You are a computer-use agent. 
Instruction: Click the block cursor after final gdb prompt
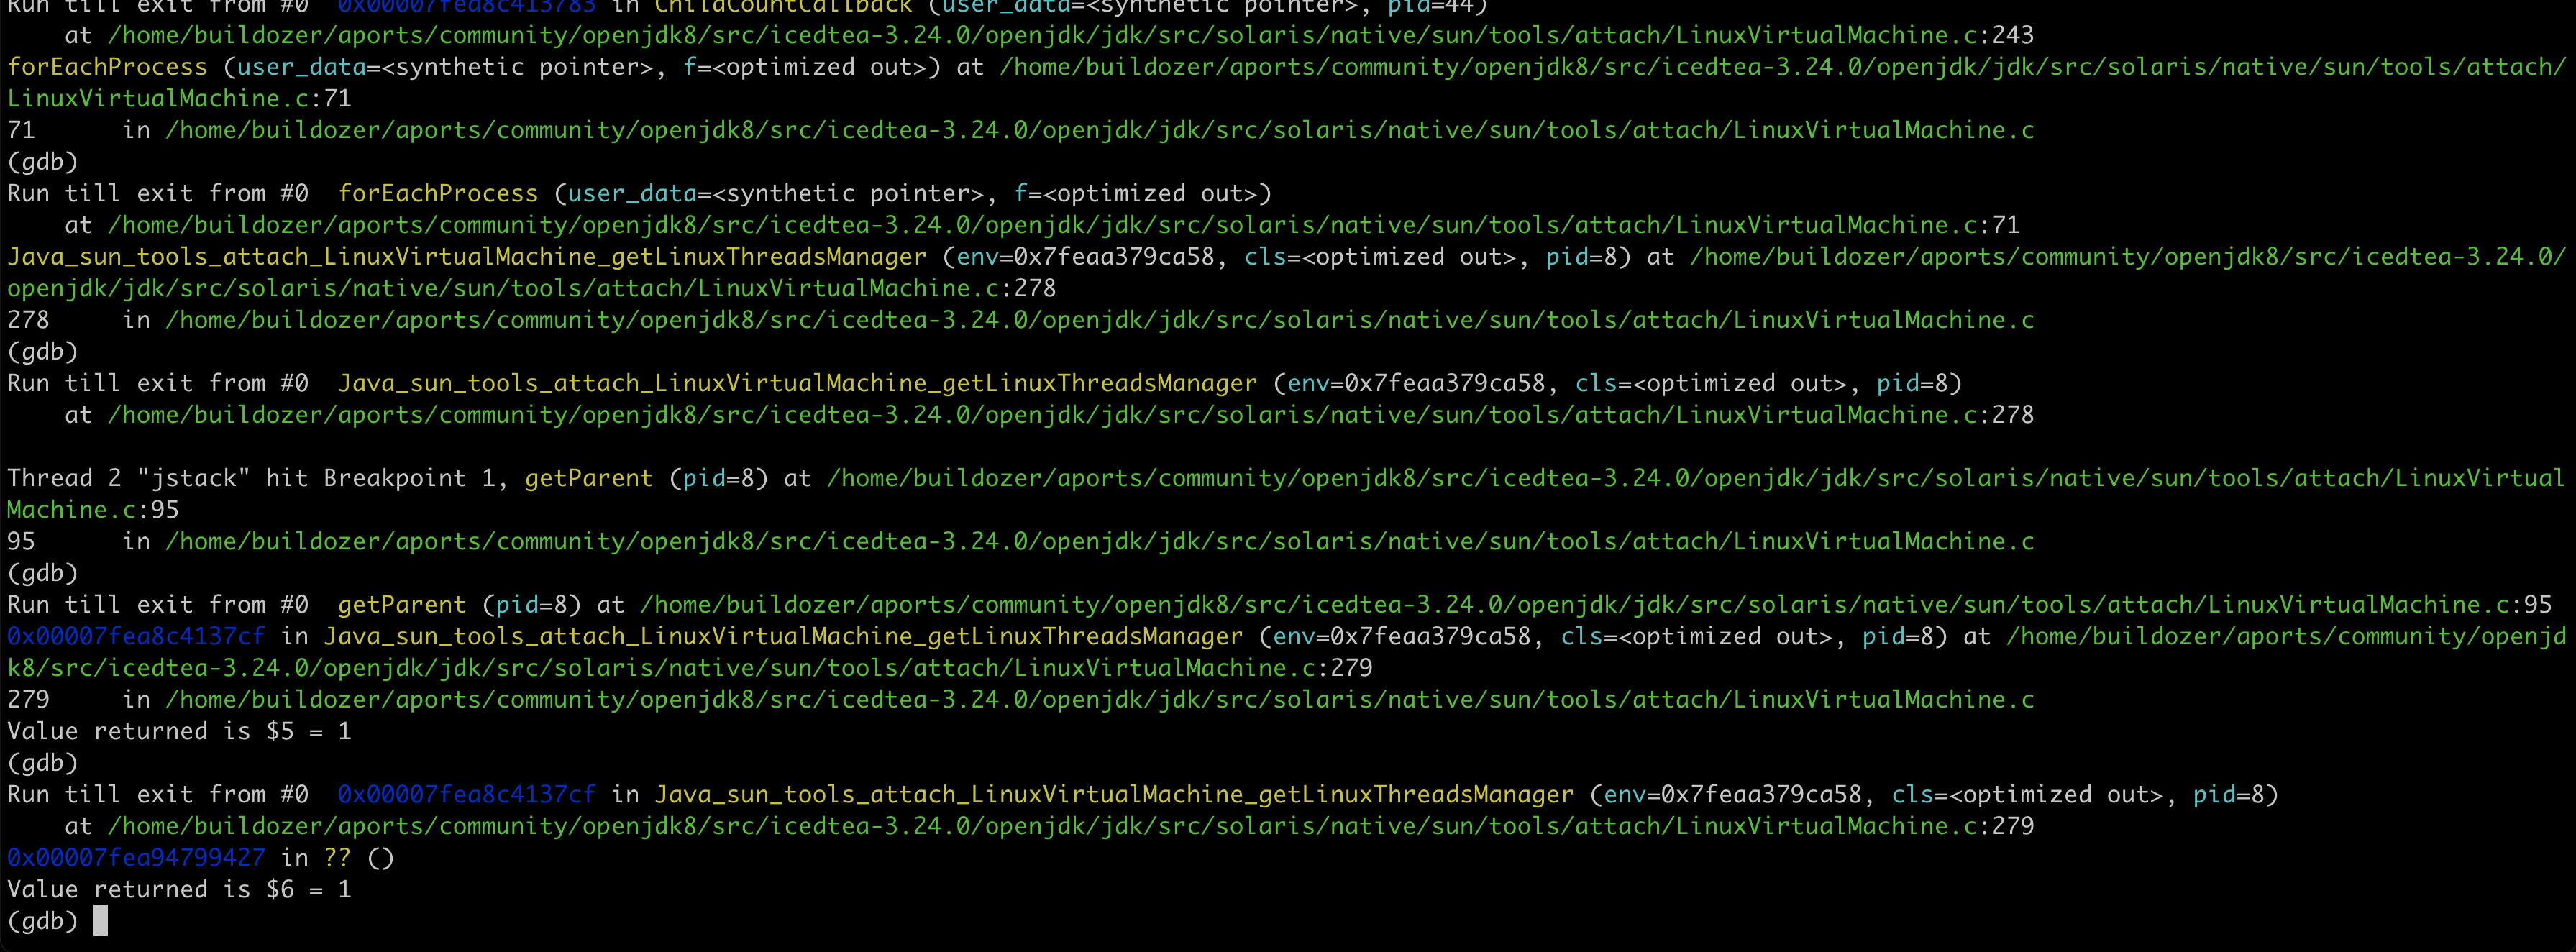tap(100, 921)
